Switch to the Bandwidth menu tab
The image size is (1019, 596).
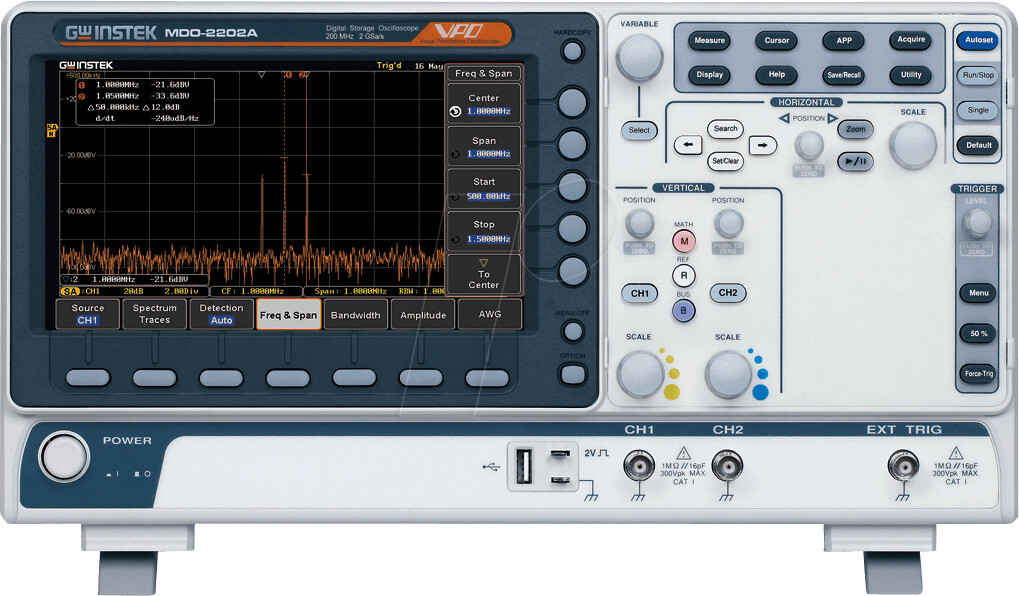(x=355, y=314)
